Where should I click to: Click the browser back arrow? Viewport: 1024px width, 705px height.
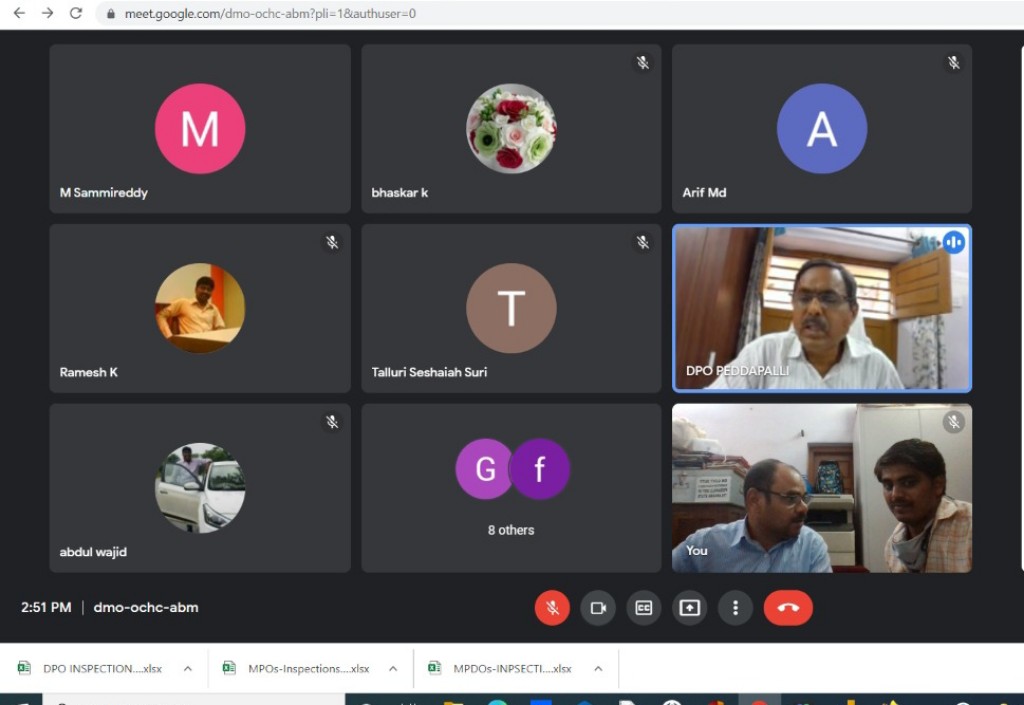(x=19, y=14)
